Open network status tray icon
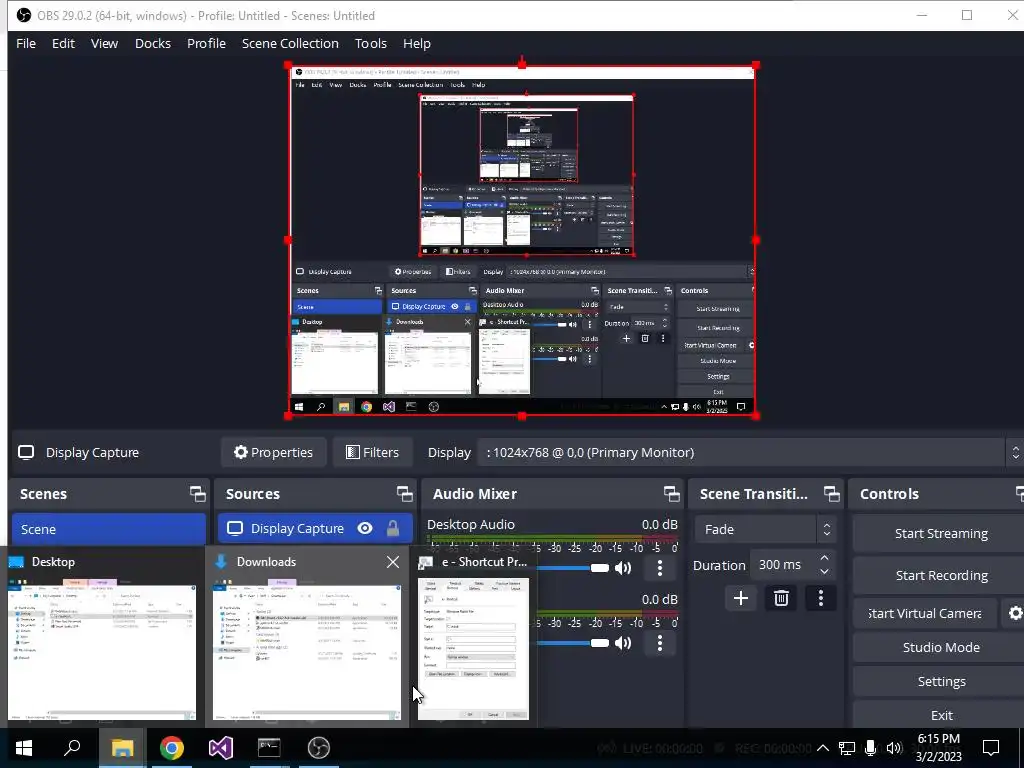The width and height of the screenshot is (1024, 768). point(847,748)
